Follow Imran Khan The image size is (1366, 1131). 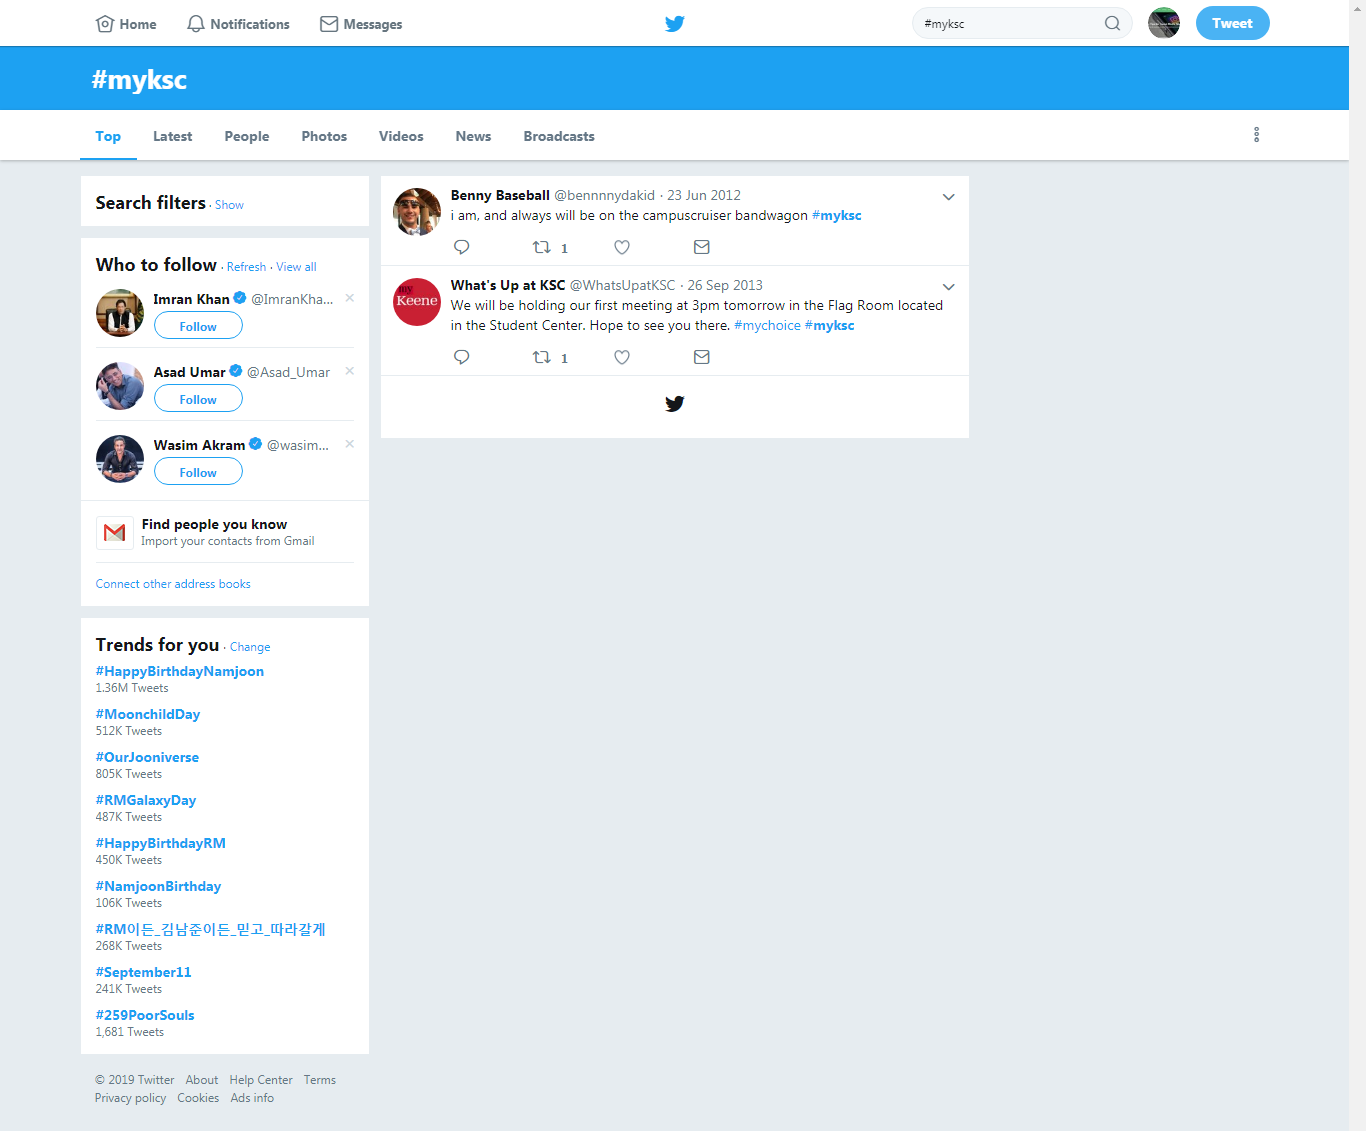coord(198,326)
